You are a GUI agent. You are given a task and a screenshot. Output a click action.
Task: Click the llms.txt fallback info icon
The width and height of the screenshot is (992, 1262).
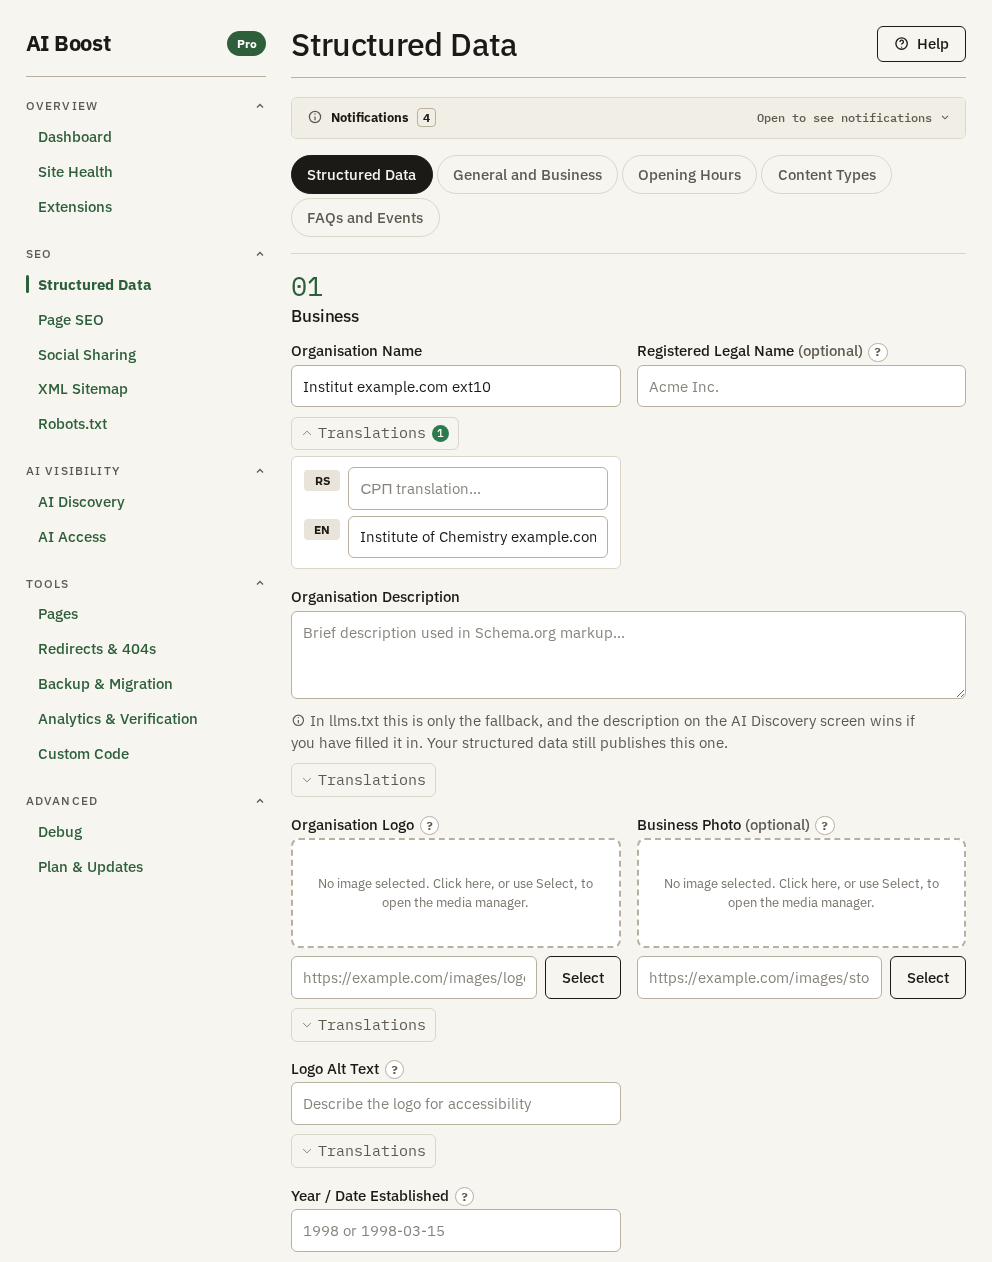point(298,721)
